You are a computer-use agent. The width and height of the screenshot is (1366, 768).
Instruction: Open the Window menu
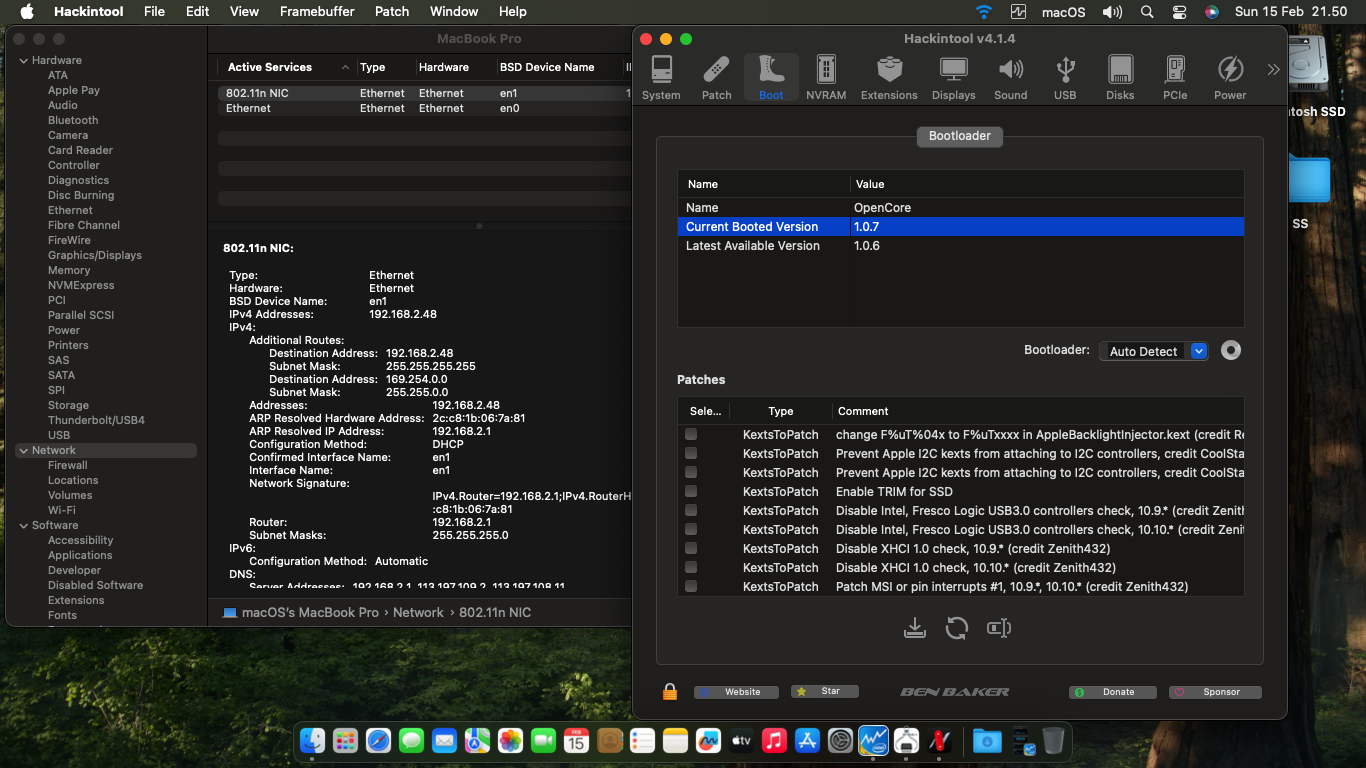[454, 12]
